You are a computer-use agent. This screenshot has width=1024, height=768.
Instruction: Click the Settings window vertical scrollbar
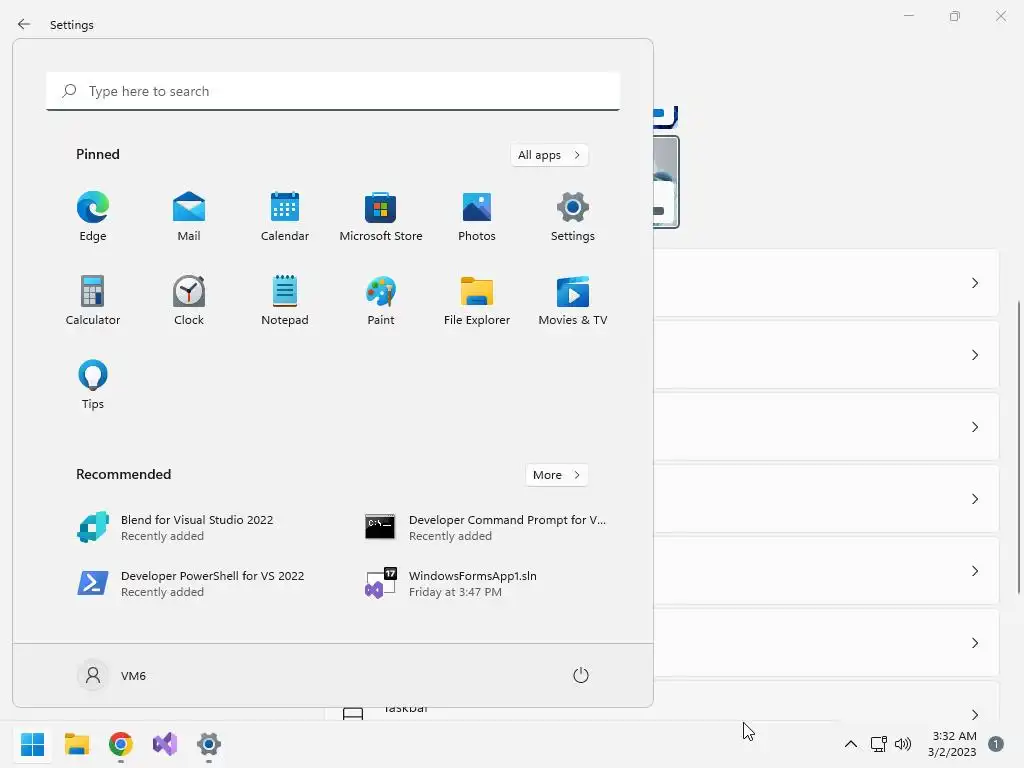click(x=1019, y=447)
